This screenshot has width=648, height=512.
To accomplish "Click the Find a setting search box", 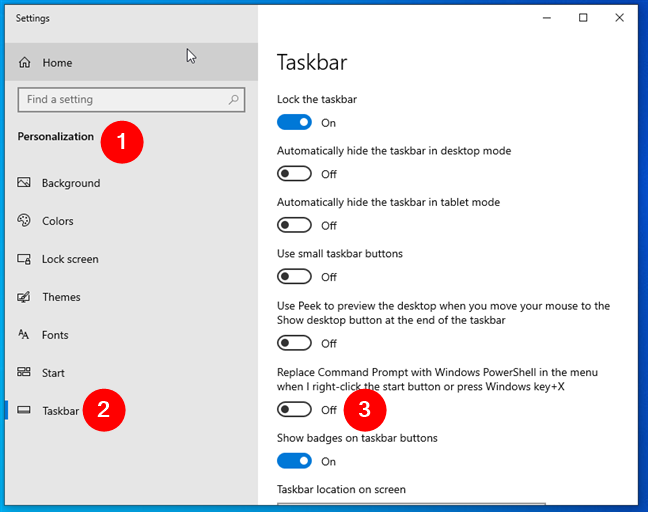I will click(x=131, y=99).
